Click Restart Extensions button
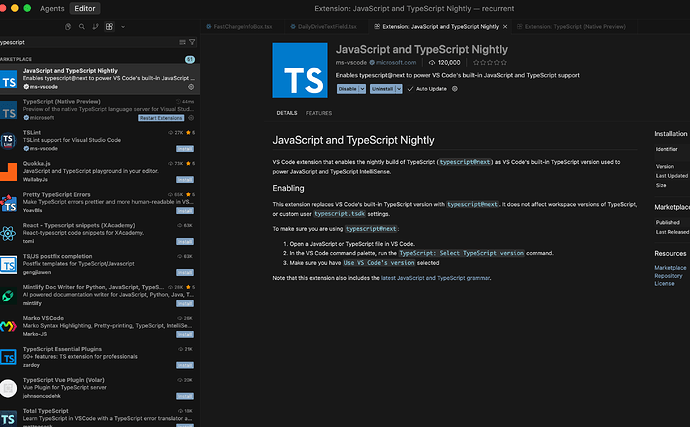The width and height of the screenshot is (690, 427). coord(161,118)
